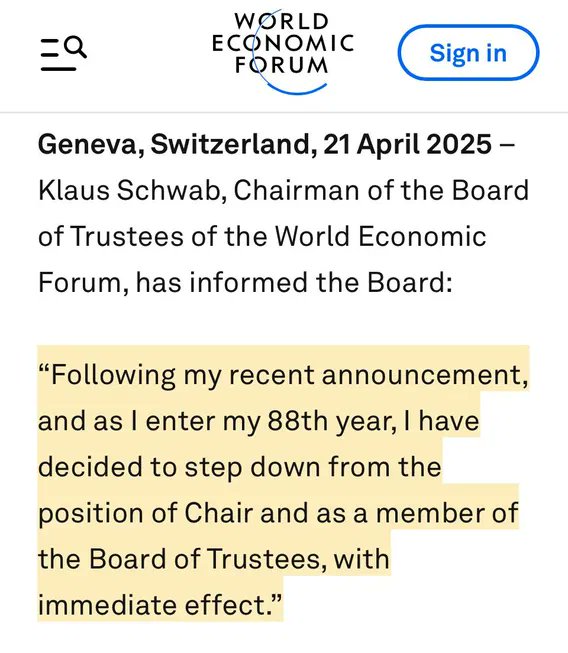This screenshot has width=568, height=653.
Task: Click the hamburger lines of the menu icon
Action: (x=56, y=55)
